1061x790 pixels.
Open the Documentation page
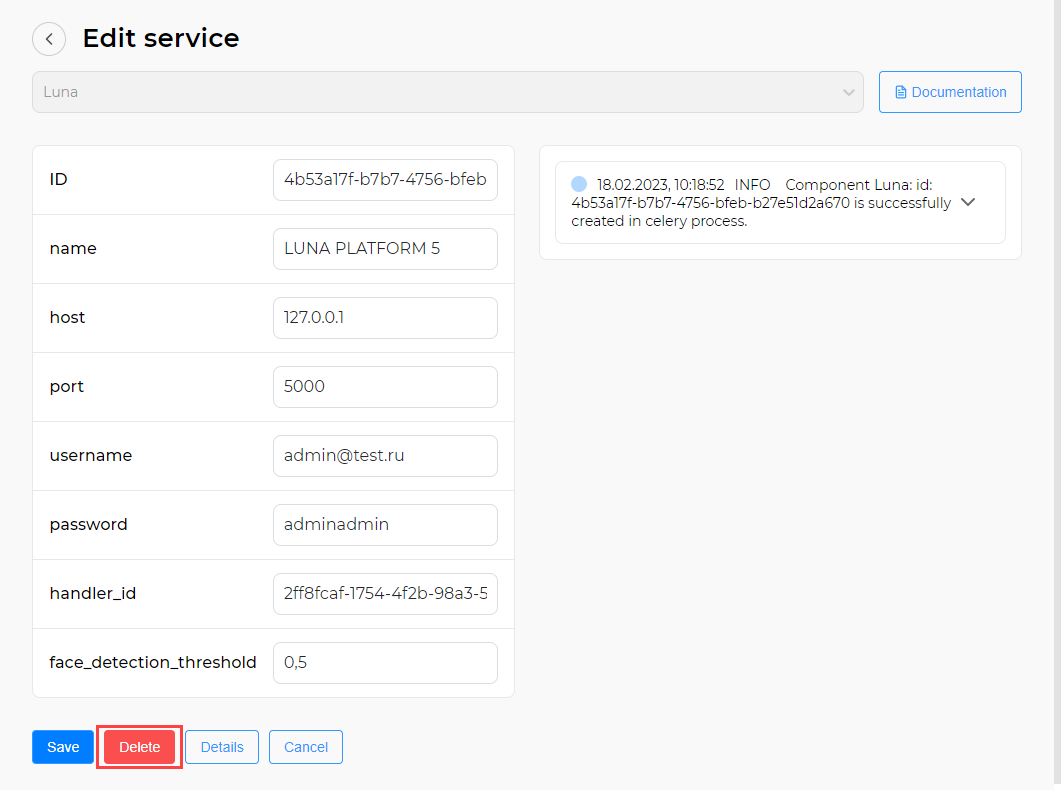(950, 92)
